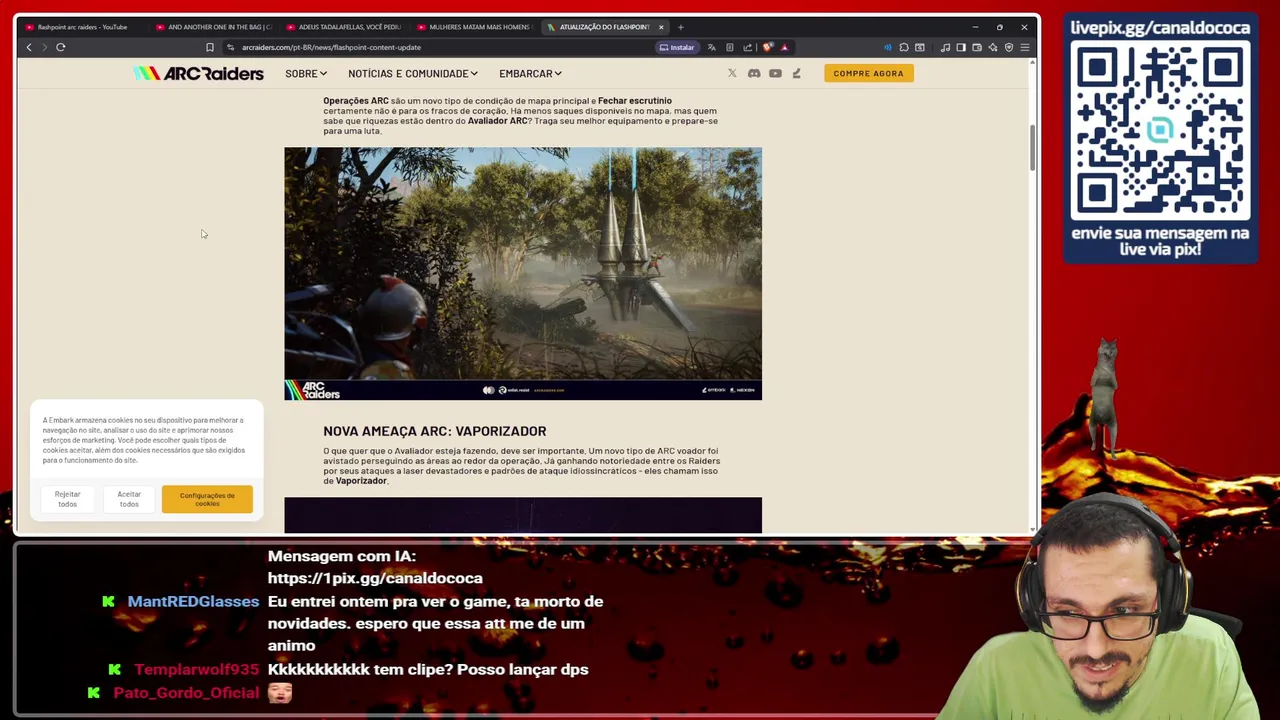The image size is (1280, 720).
Task: Switch to 'AND ANOTHER ONE IN THE BAG' tab
Action: tap(215, 27)
